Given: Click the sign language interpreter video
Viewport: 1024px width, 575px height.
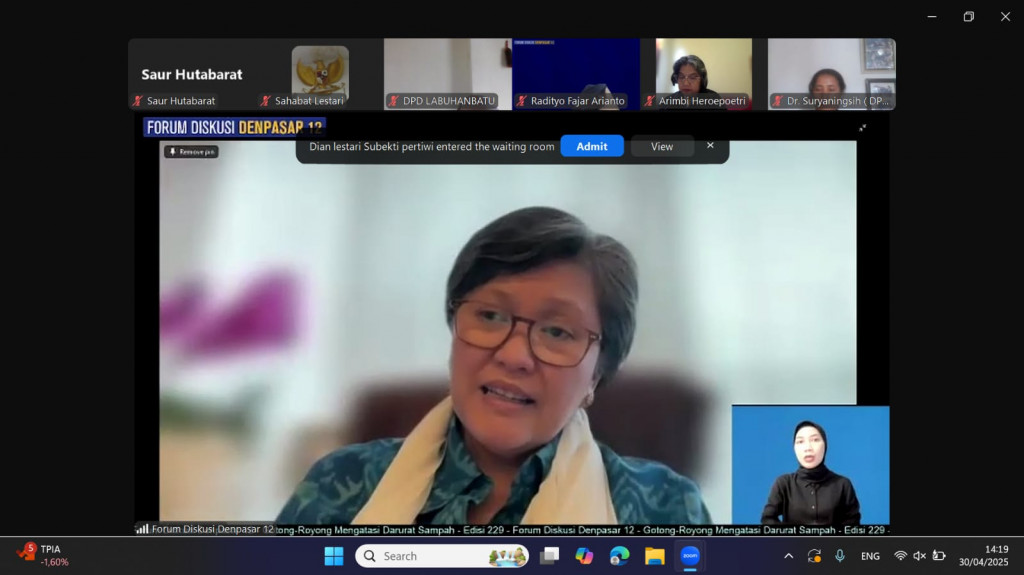Looking at the screenshot, I should [810, 465].
